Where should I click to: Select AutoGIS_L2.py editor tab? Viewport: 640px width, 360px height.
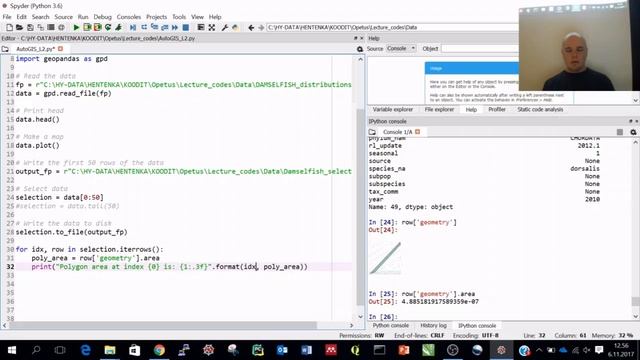[x=35, y=49]
